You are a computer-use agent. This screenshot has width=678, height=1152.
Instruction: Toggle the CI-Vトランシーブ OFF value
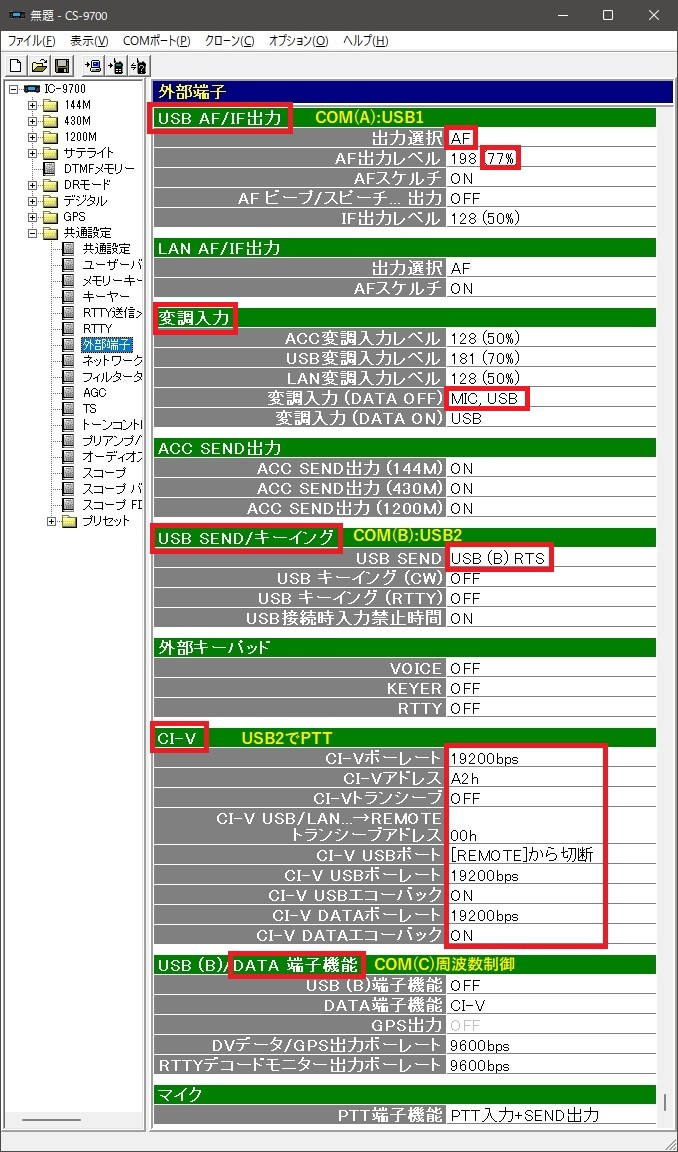(465, 798)
